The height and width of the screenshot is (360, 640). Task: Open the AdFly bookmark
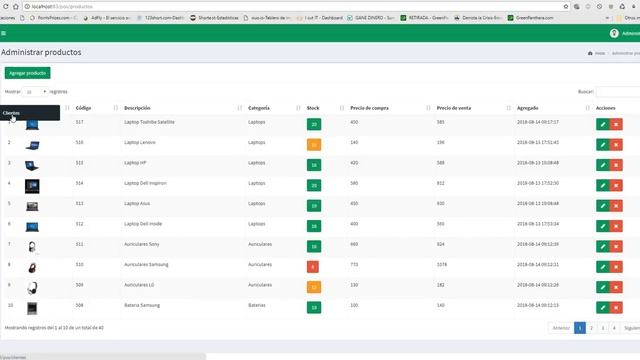click(107, 18)
